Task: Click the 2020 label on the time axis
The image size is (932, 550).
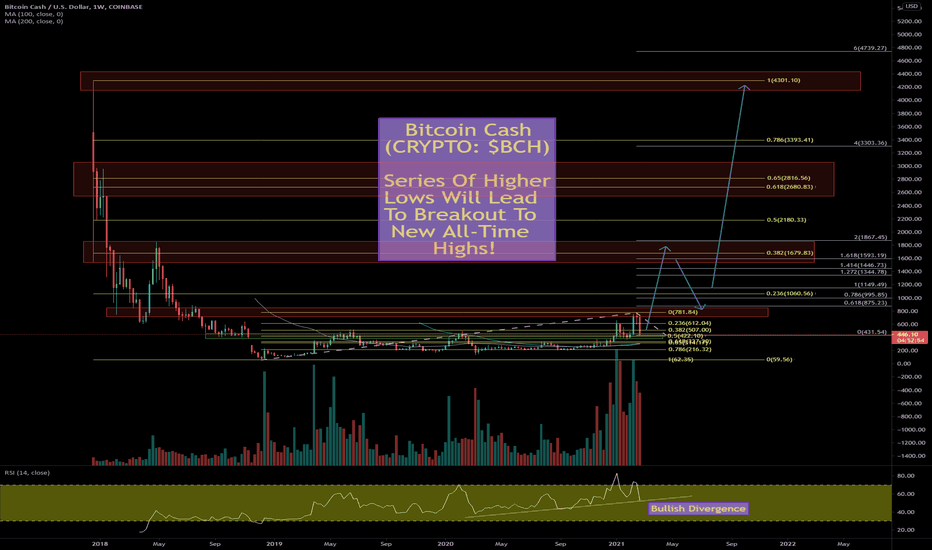Action: tap(445, 543)
